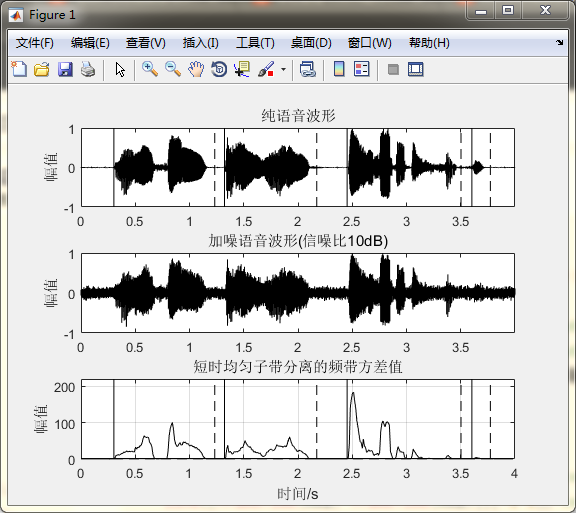The image size is (576, 513).
Task: Insert a colorbar
Action: click(x=339, y=69)
